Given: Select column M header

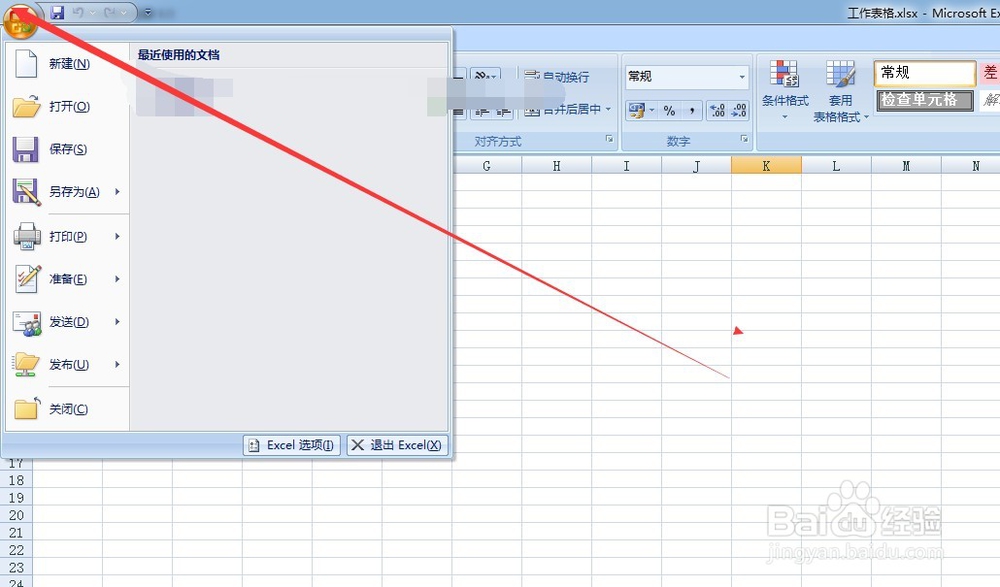Looking at the screenshot, I should pos(906,166).
